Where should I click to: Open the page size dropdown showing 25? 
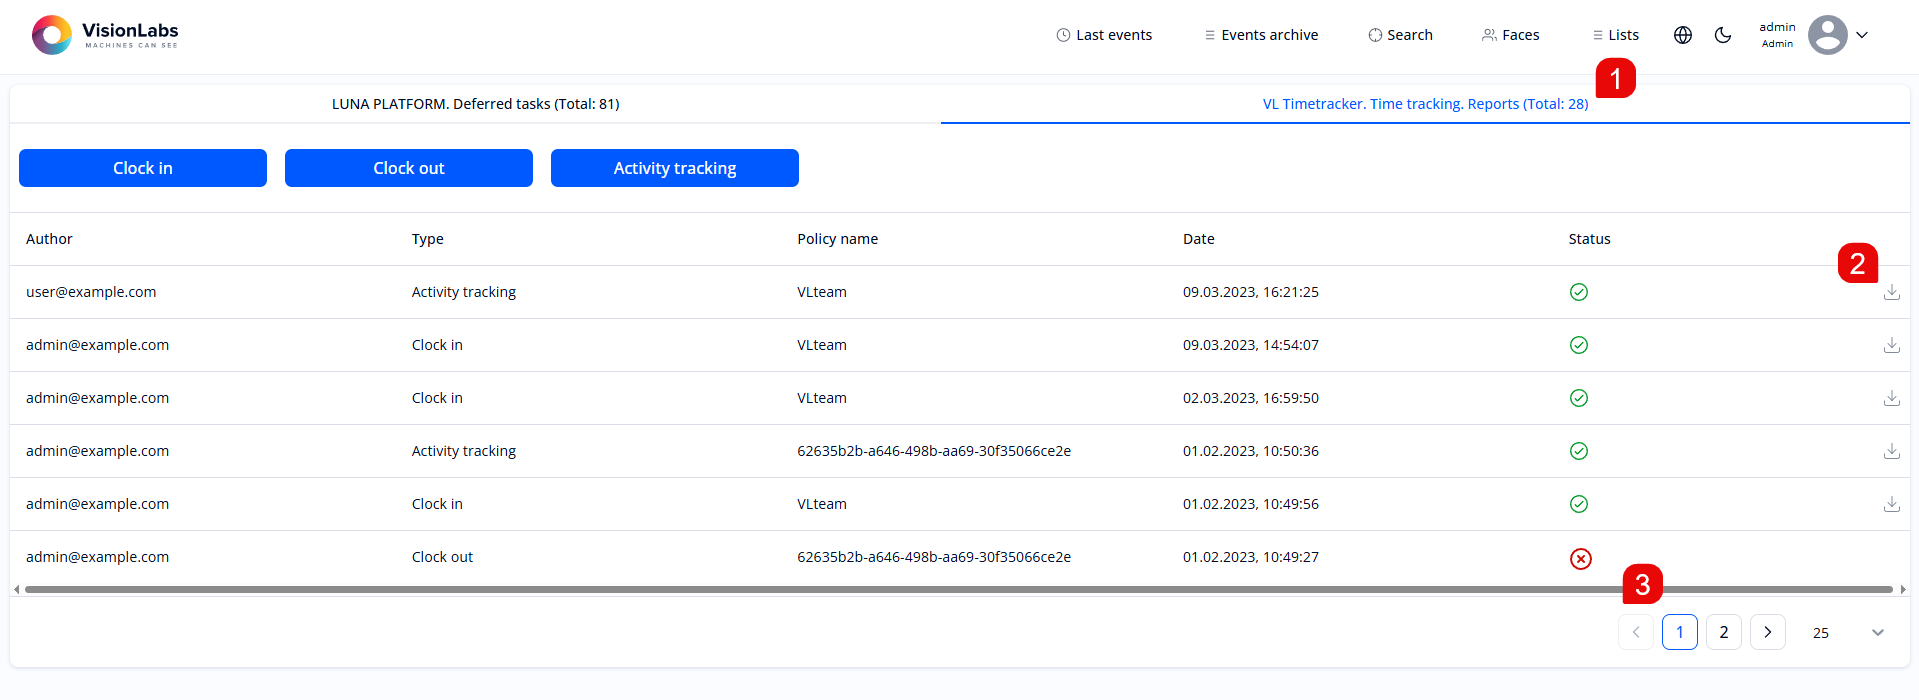[x=1847, y=632]
